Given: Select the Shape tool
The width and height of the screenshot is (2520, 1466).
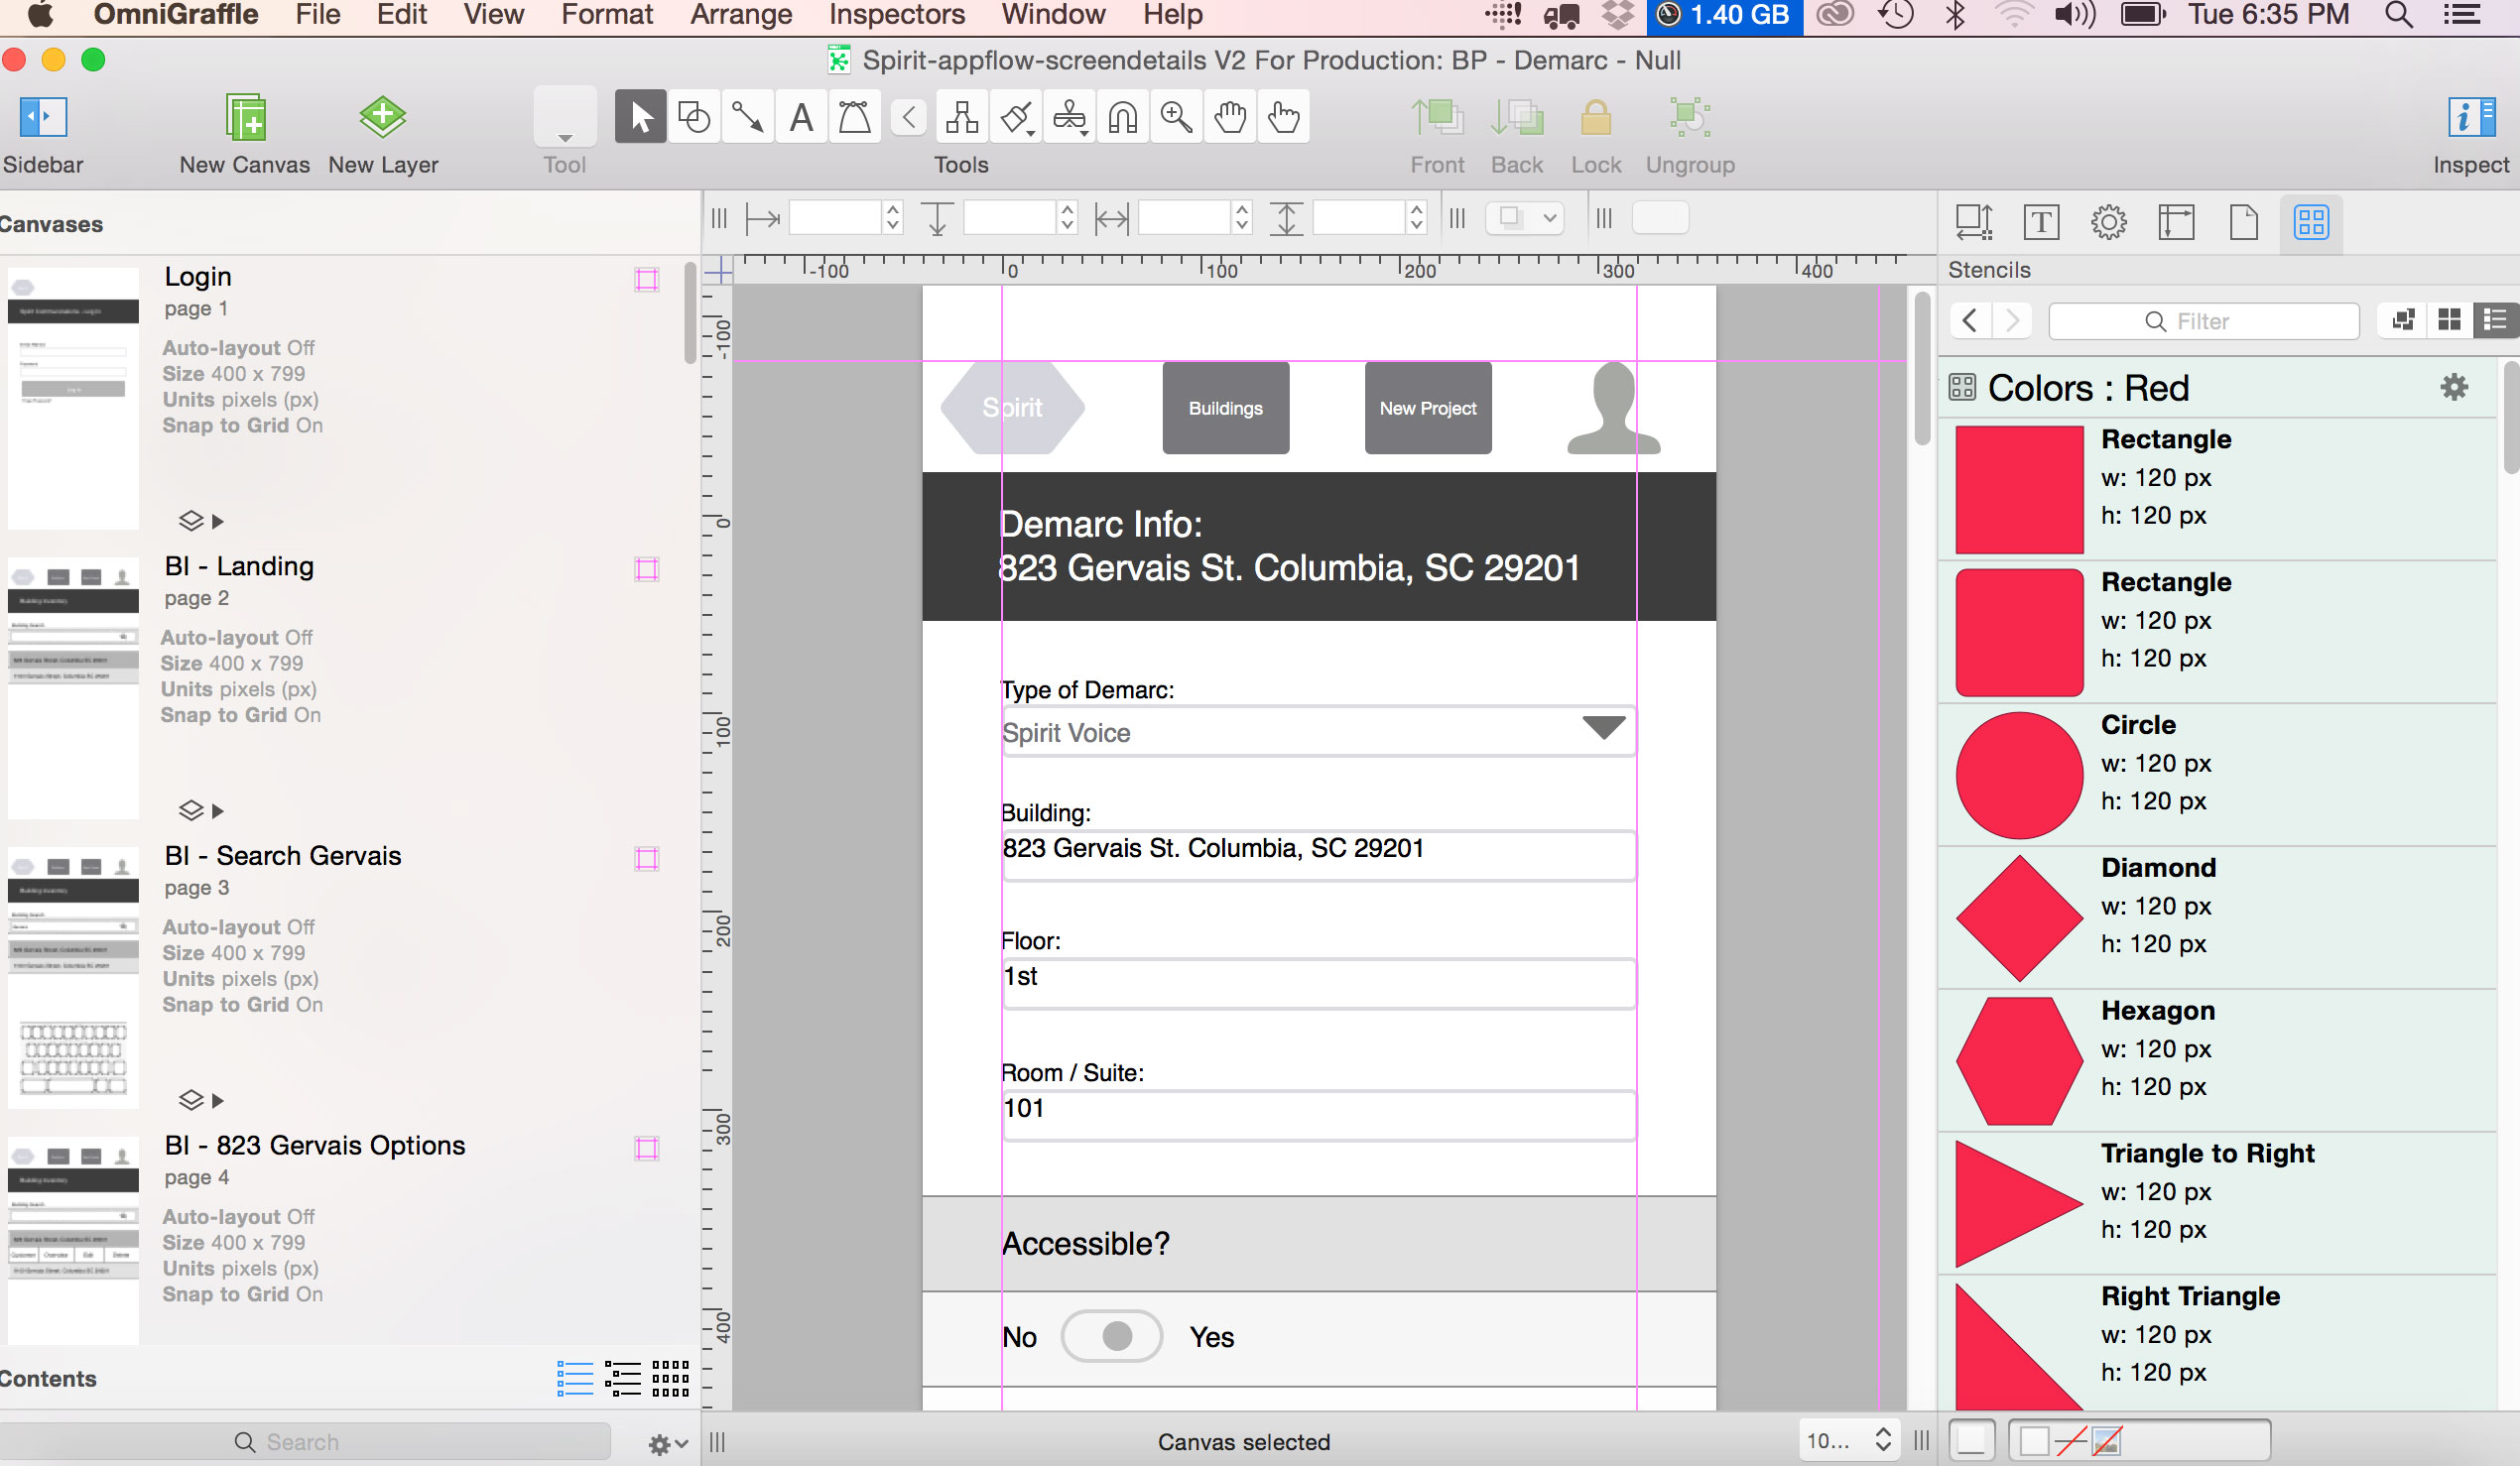Looking at the screenshot, I should [x=694, y=117].
